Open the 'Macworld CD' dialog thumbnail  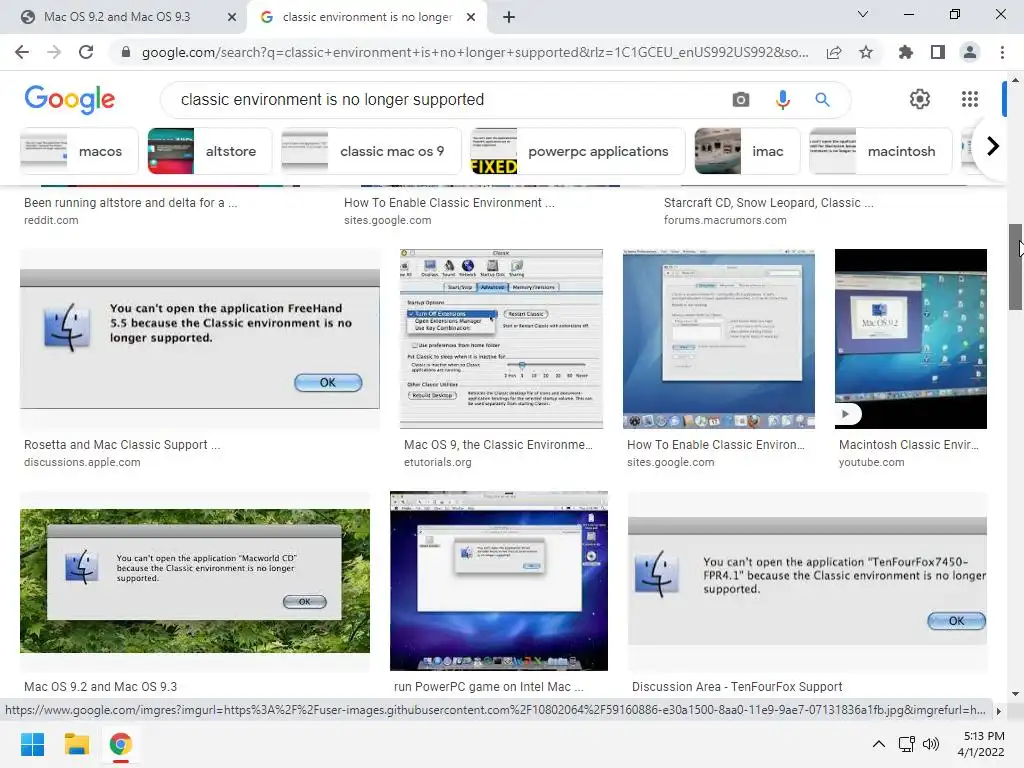(x=195, y=581)
